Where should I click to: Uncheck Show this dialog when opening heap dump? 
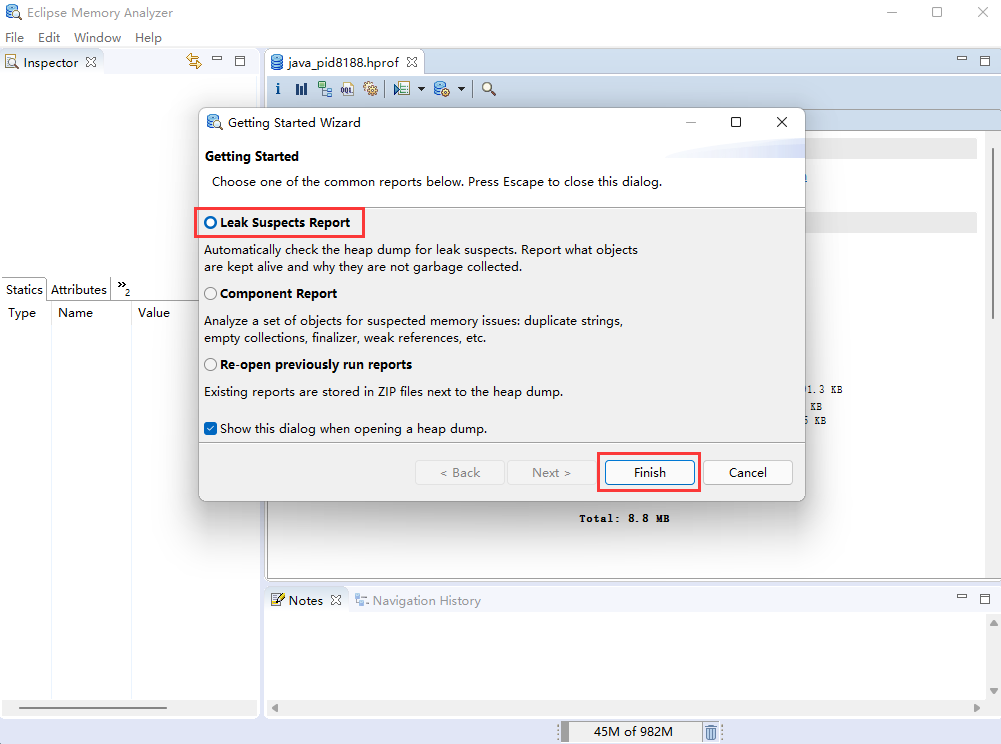211,429
